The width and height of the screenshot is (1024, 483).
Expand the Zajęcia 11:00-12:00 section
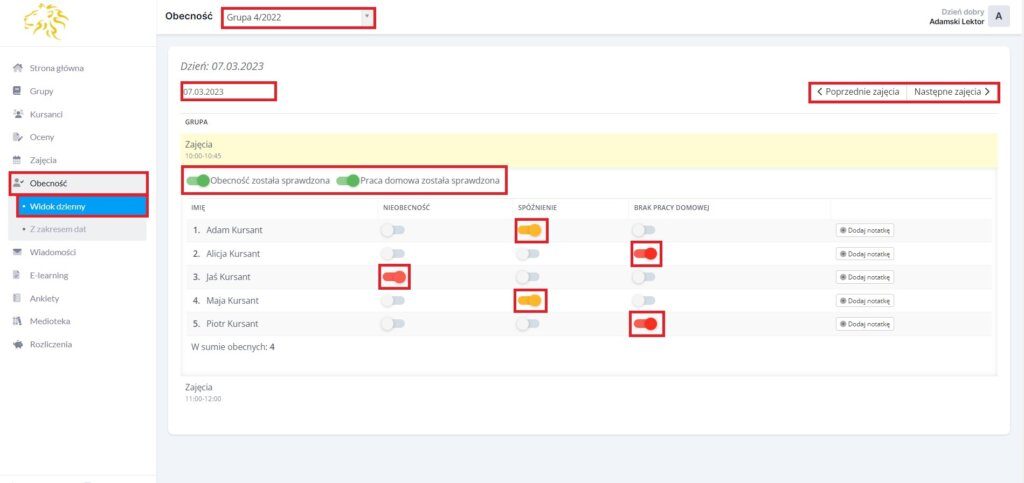199,387
